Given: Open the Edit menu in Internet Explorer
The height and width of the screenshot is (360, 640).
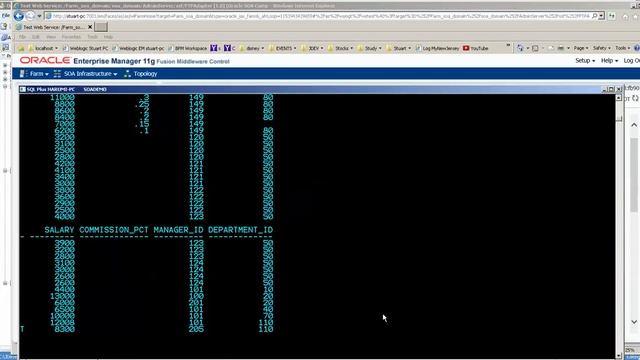Looking at the screenshot, I should (36, 37).
